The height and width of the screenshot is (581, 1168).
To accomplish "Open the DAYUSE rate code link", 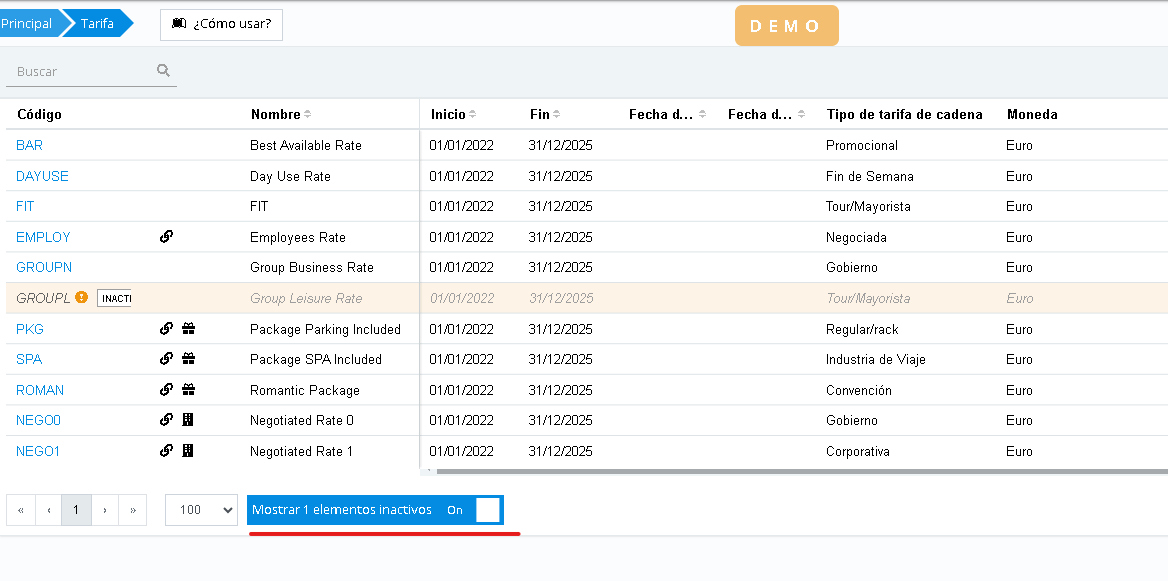I will [42, 176].
